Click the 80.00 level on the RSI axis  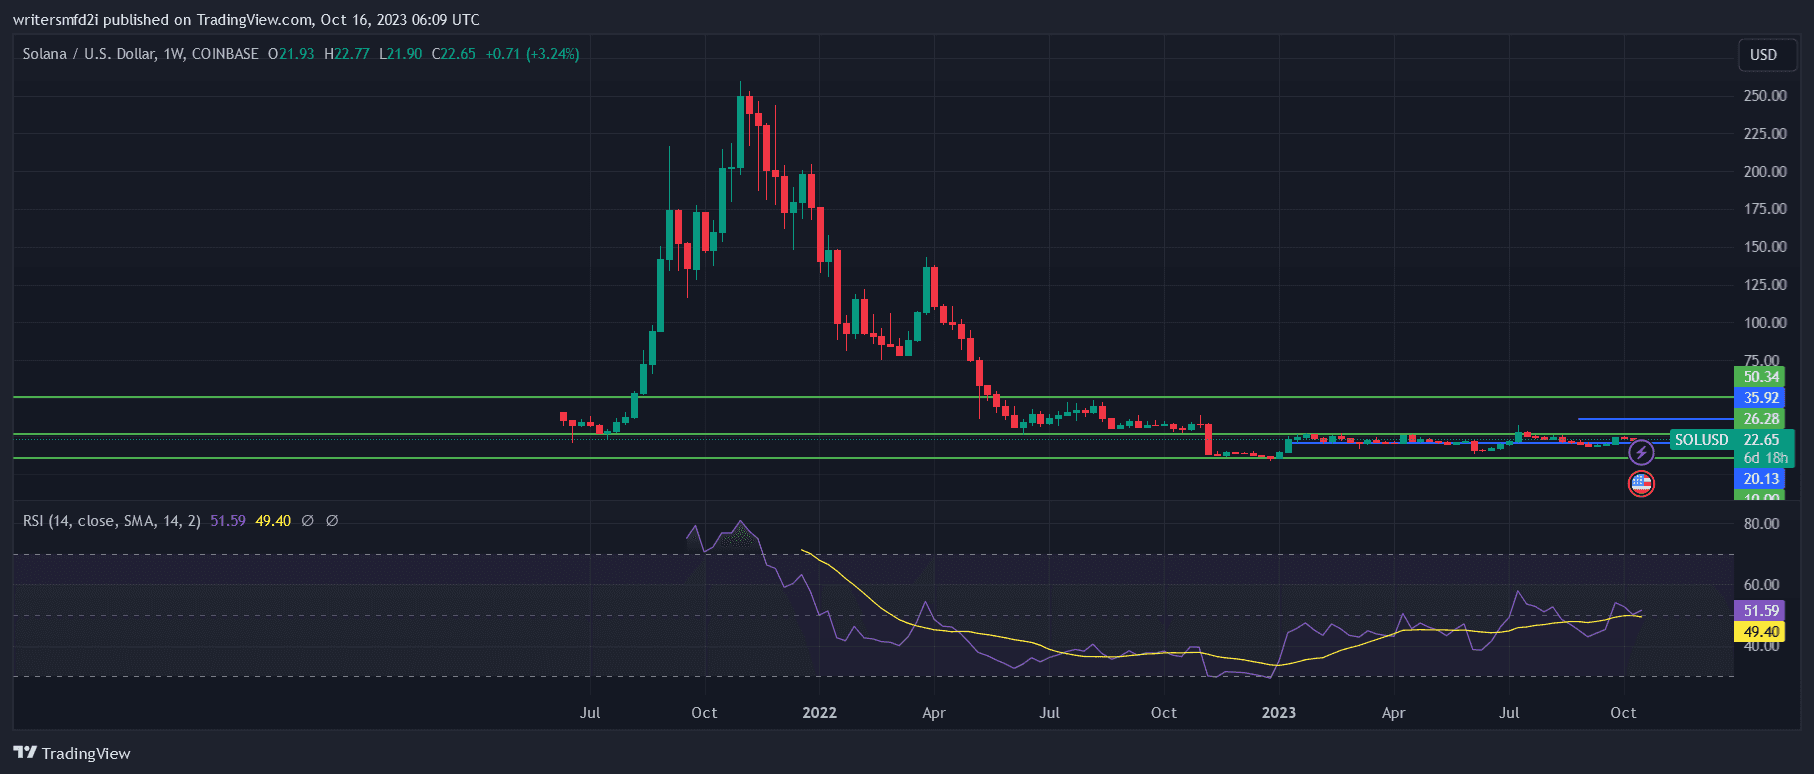click(x=1761, y=524)
